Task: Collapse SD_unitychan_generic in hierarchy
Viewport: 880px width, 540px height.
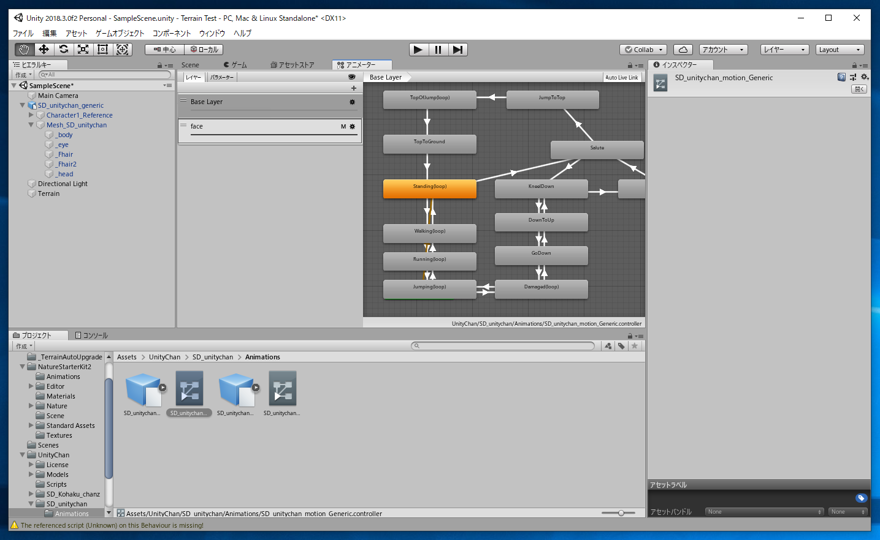Action: click(x=22, y=105)
